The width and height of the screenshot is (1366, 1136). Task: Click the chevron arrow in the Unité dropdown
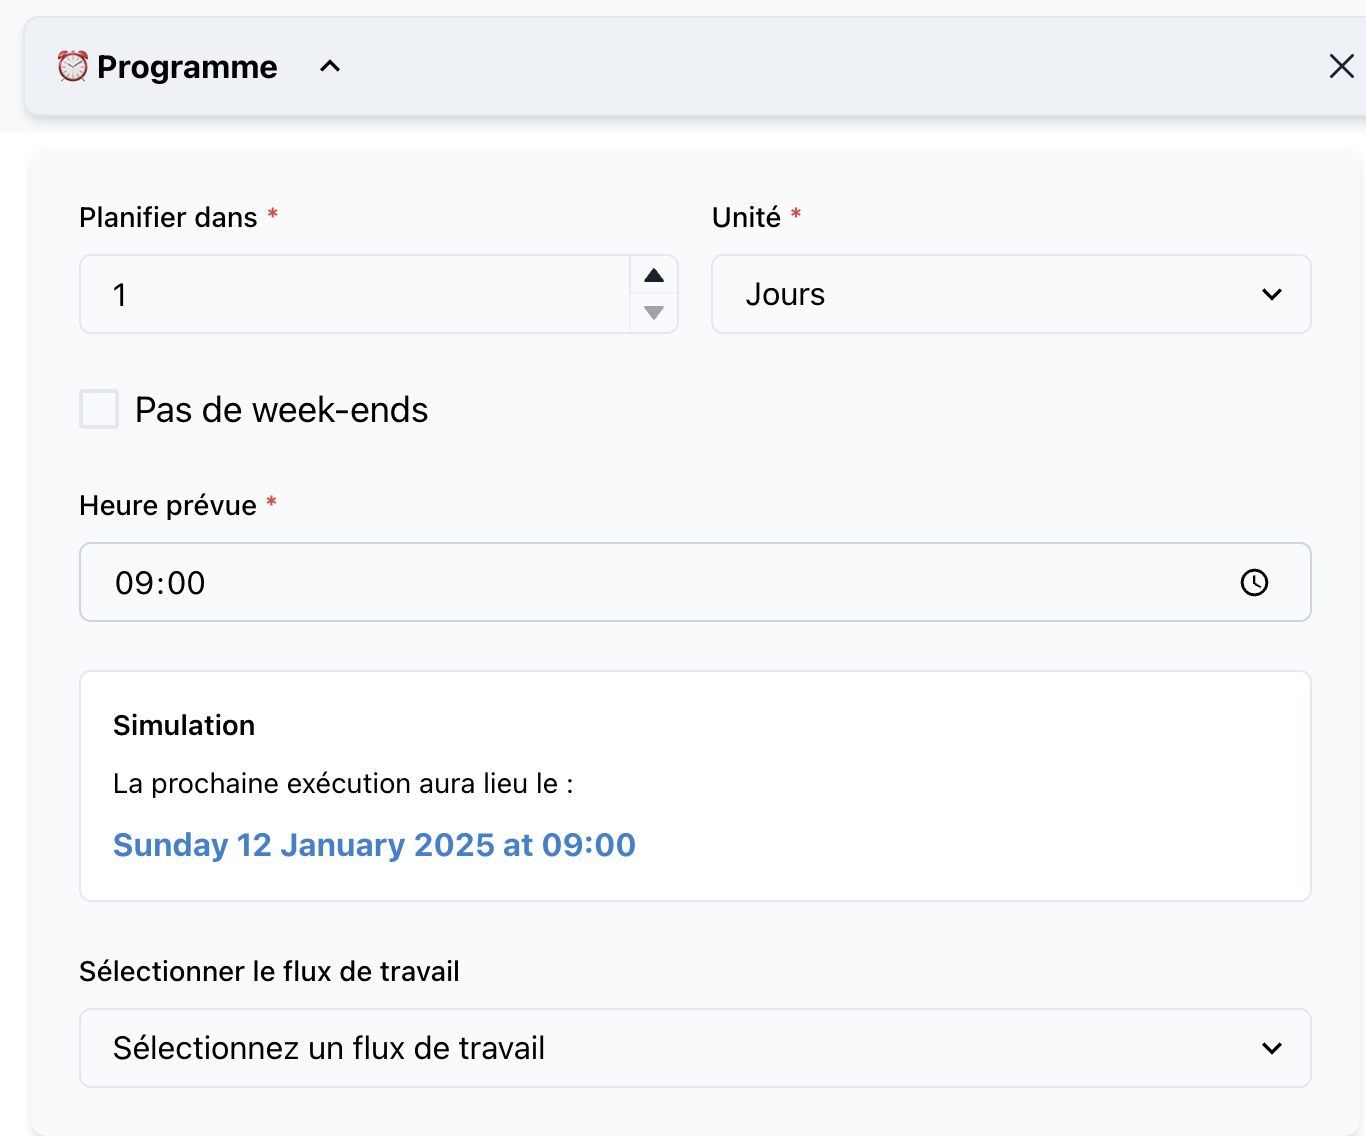tap(1271, 295)
